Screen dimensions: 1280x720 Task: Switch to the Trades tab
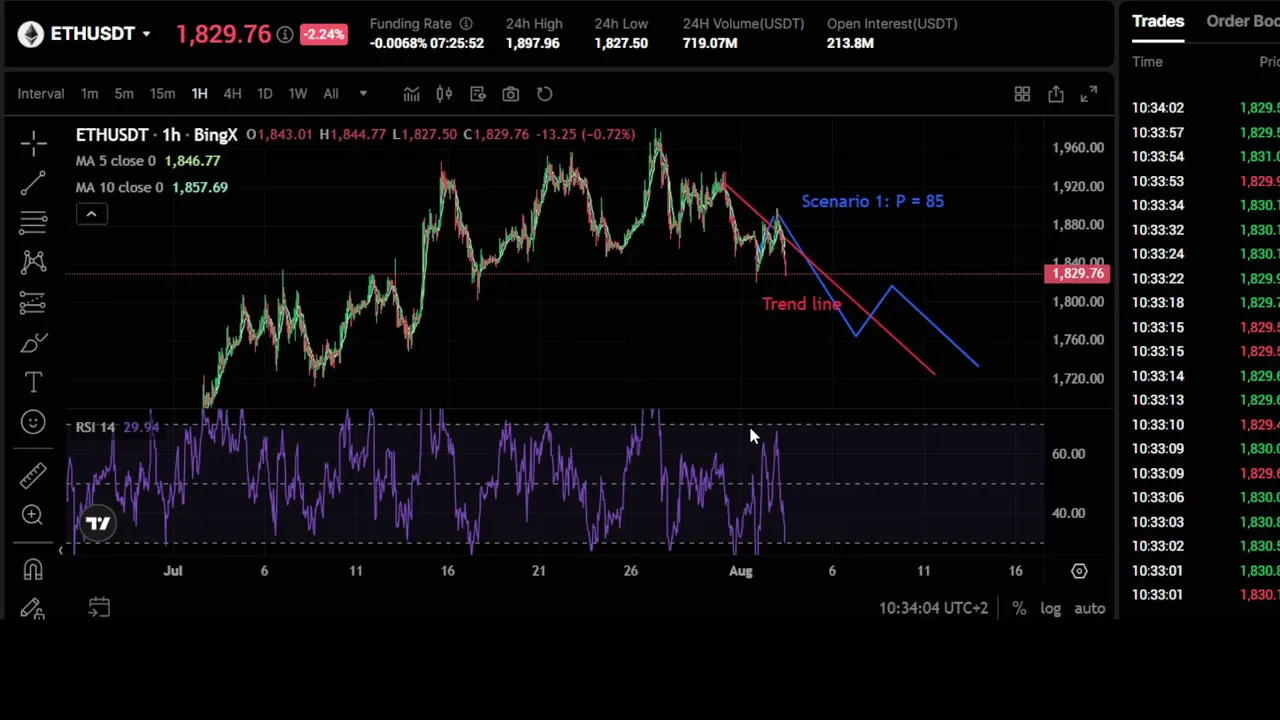tap(1158, 21)
